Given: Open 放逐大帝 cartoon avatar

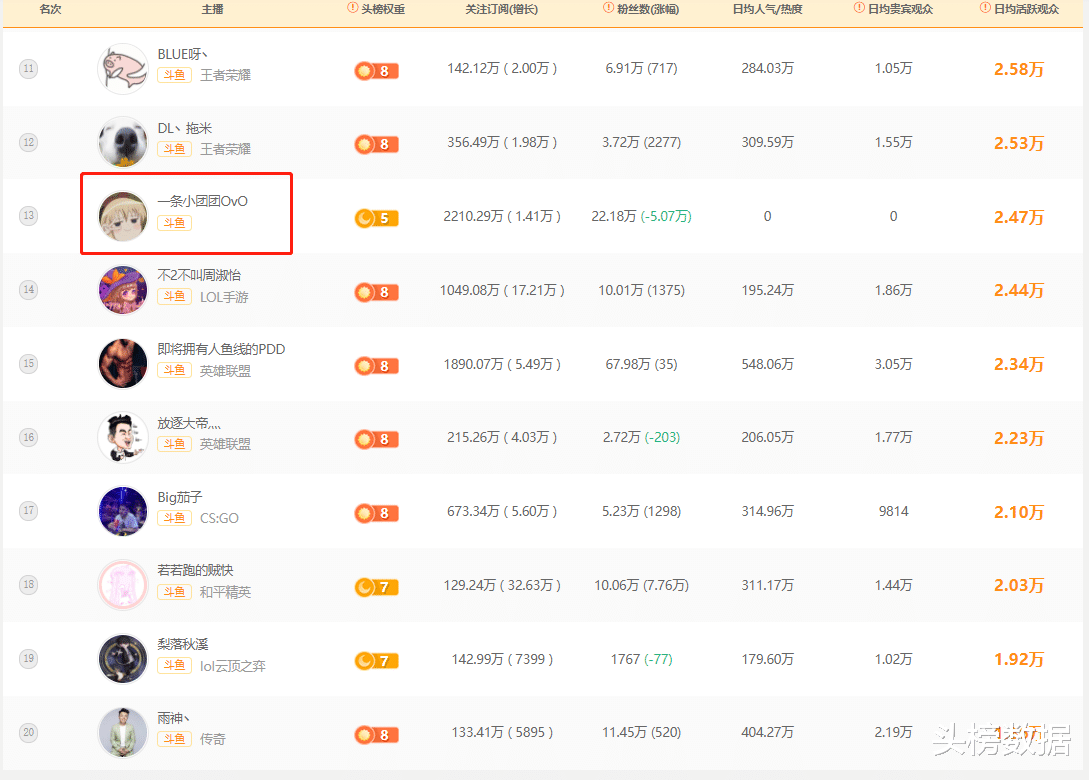Looking at the screenshot, I should 123,438.
